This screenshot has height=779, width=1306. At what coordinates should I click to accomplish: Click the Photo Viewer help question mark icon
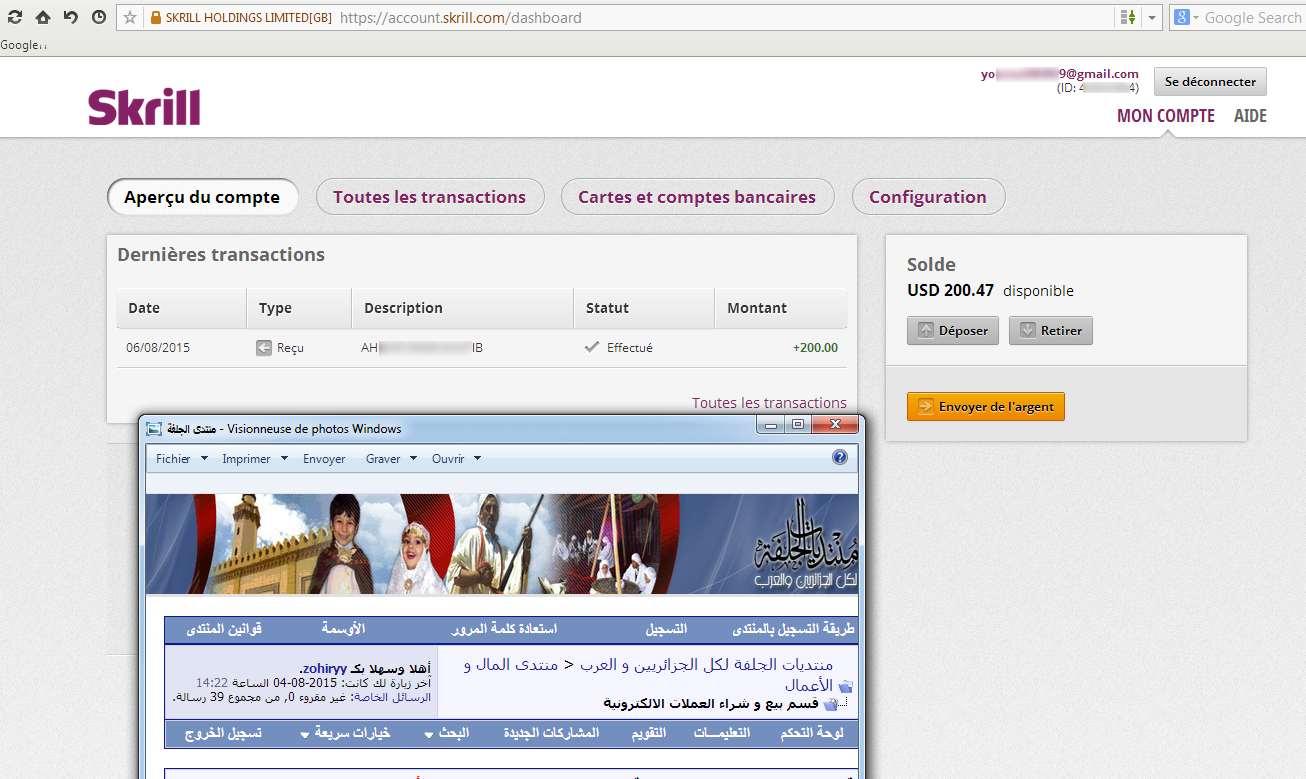(x=840, y=458)
